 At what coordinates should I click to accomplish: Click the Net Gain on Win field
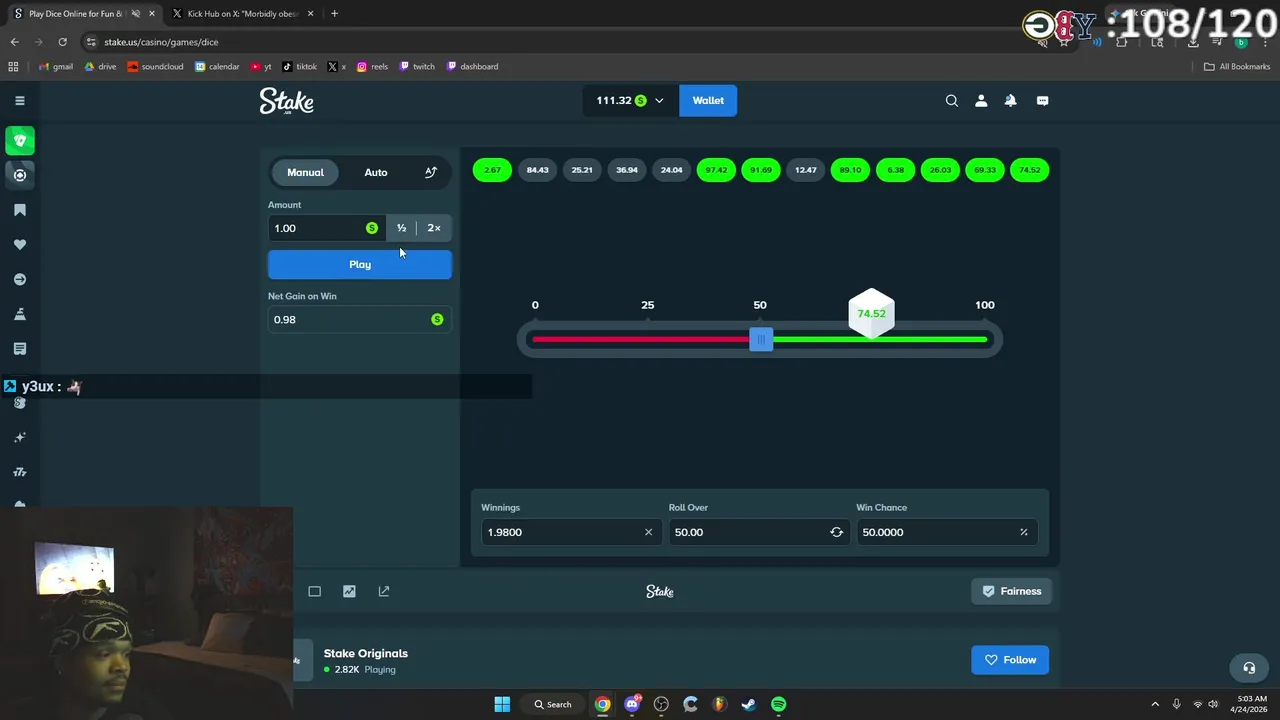coord(360,319)
